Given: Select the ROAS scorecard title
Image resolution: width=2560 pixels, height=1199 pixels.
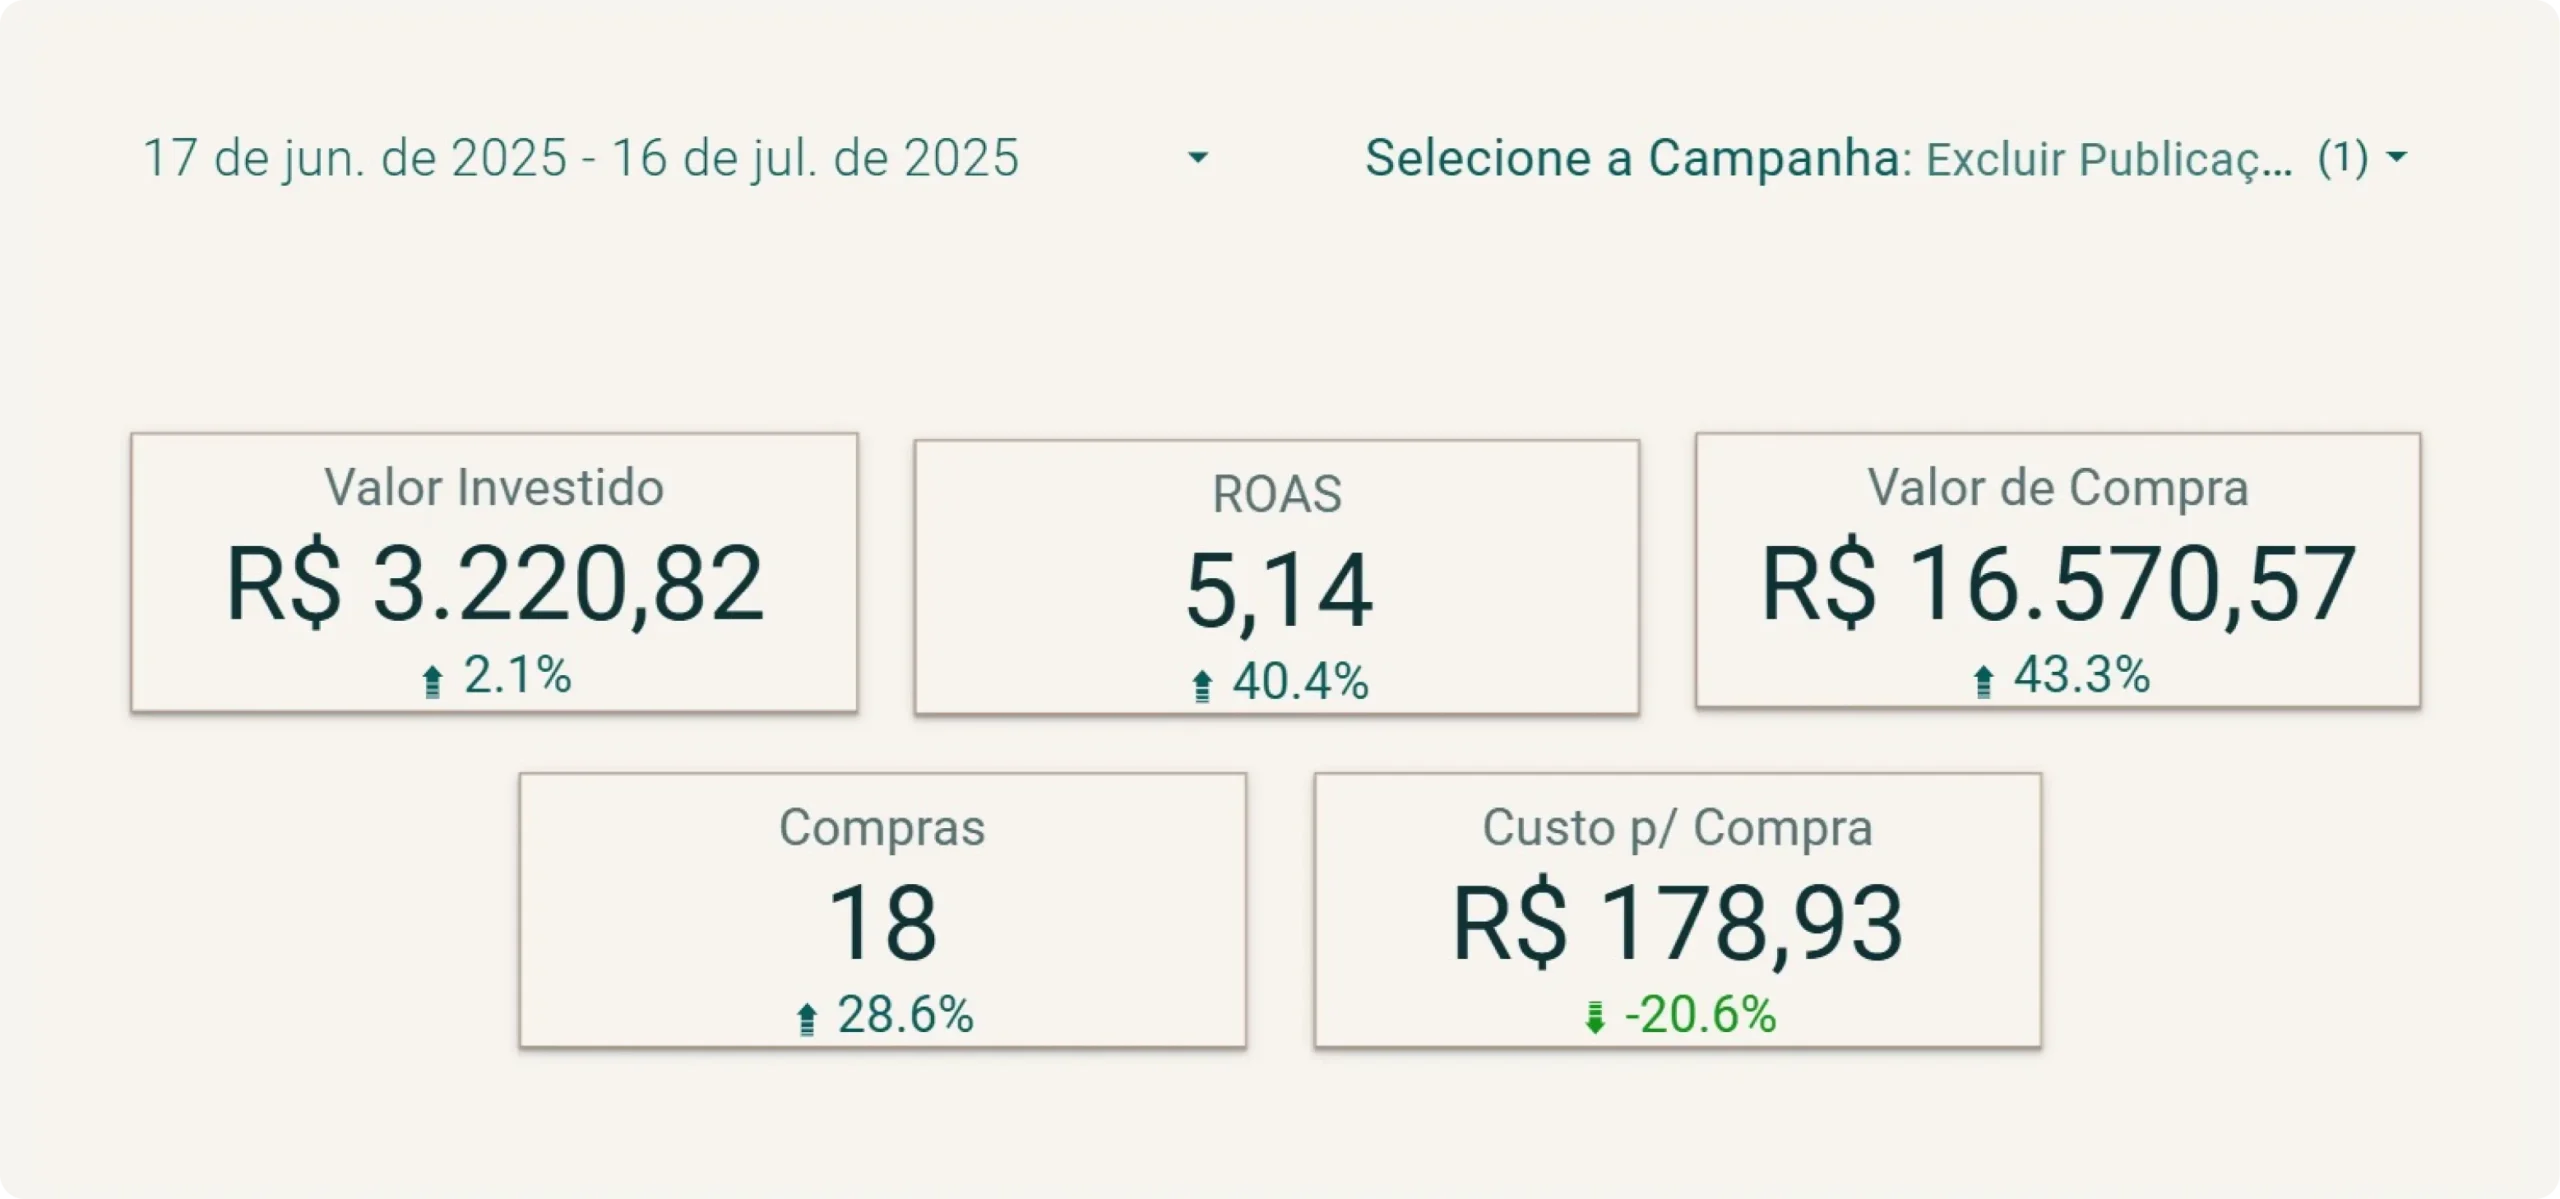Looking at the screenshot, I should [1277, 494].
